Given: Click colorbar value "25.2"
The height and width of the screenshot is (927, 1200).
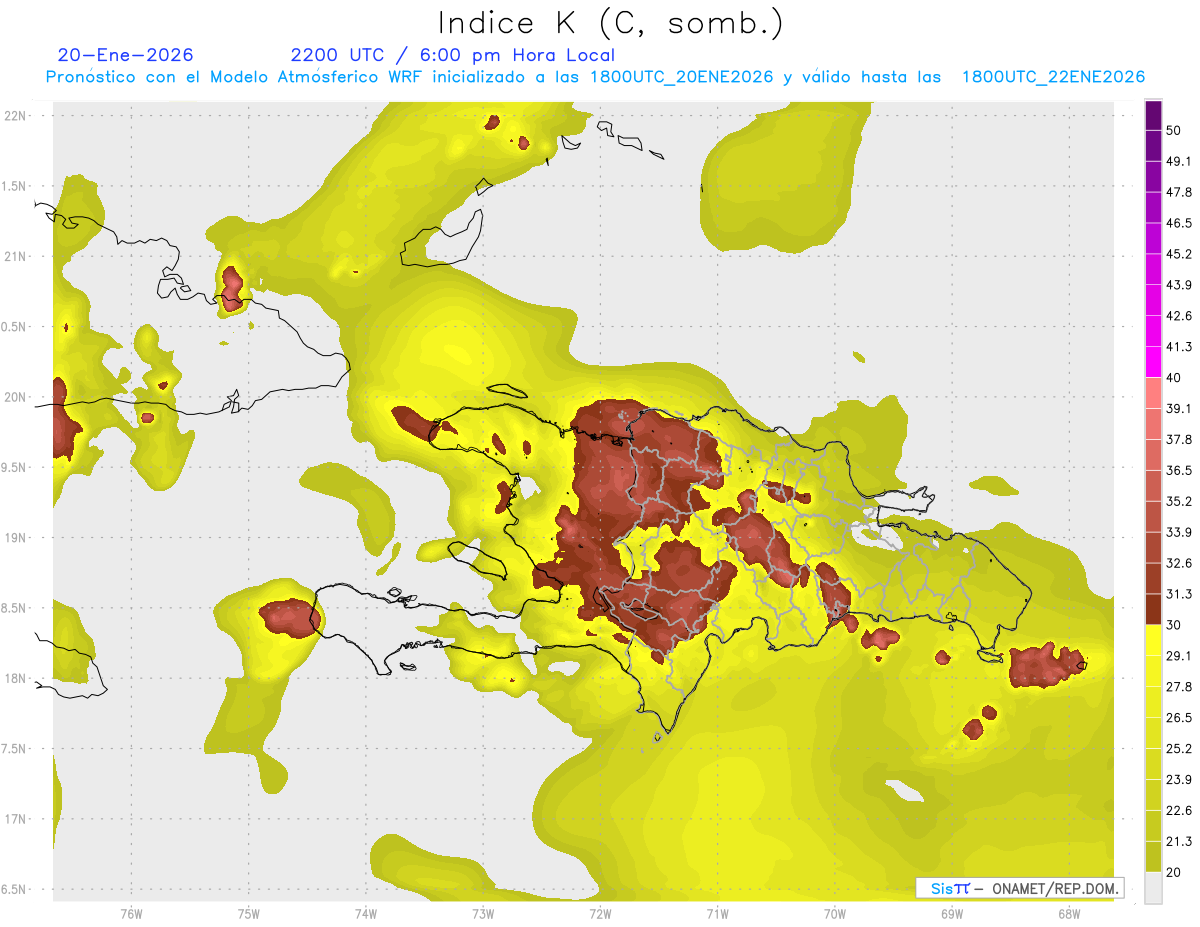Looking at the screenshot, I should point(1179,748).
